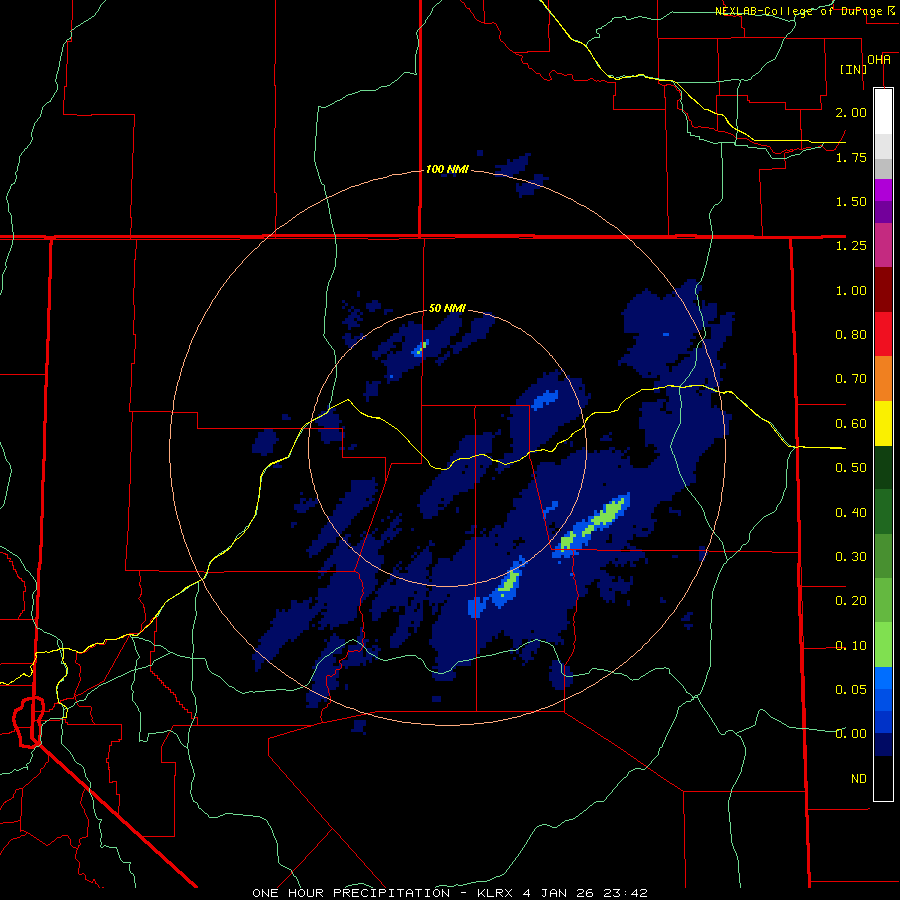Screen dimensions: 900x900
Task: Click the ND legend label
Action: [859, 778]
